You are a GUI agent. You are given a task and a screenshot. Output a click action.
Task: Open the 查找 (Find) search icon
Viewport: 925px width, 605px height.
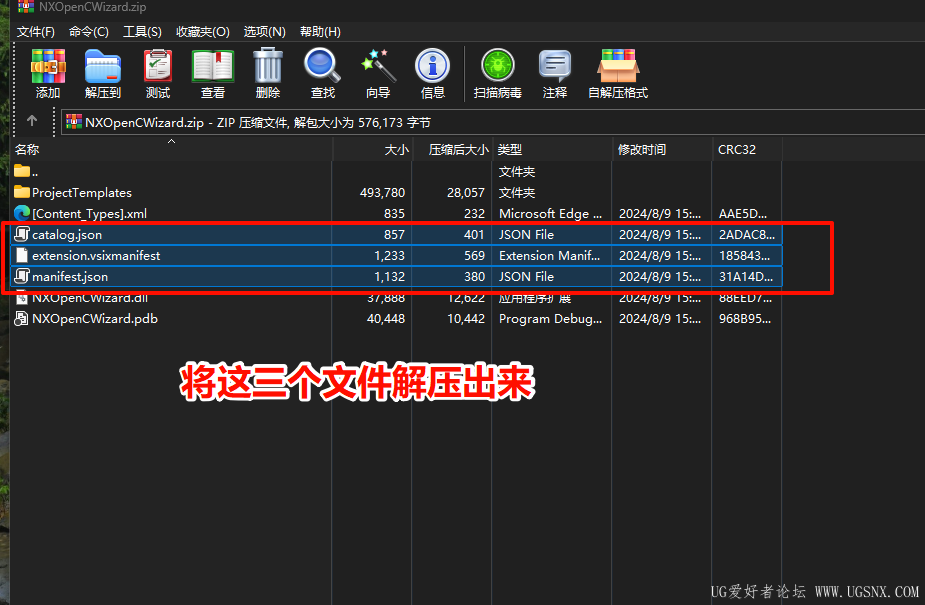(x=322, y=73)
